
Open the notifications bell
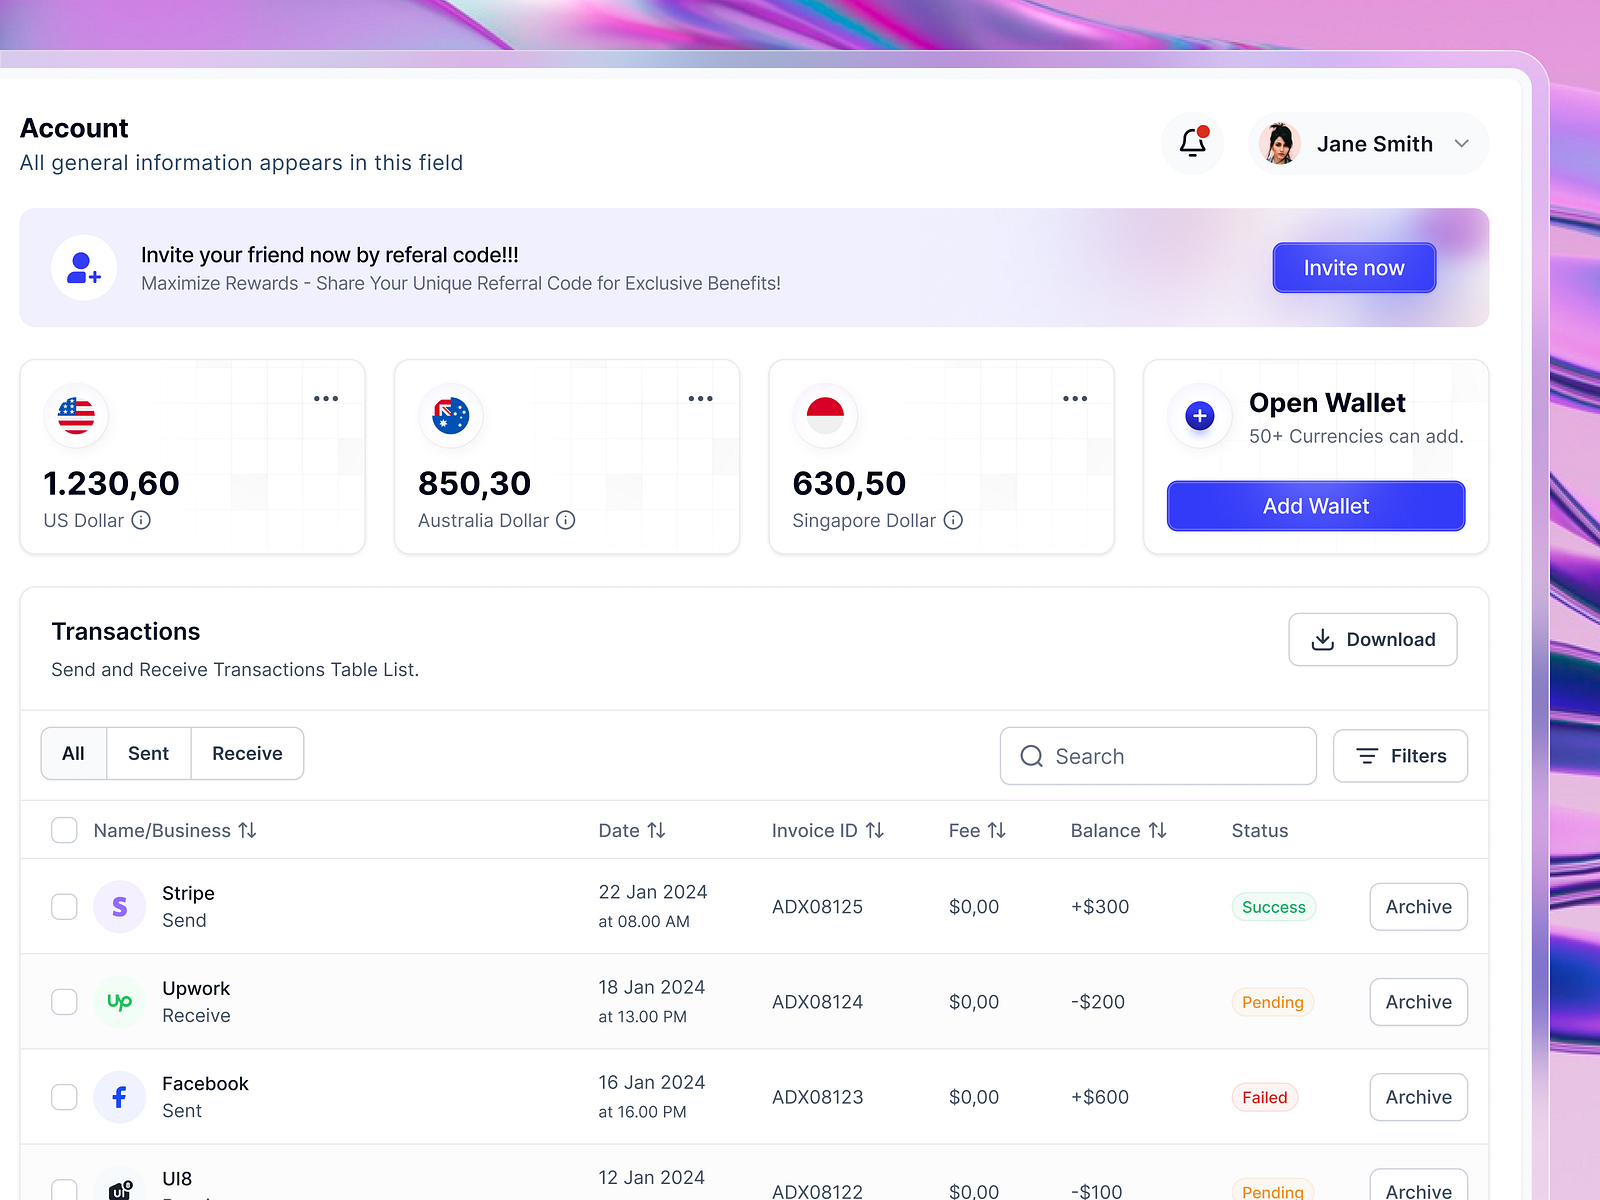1193,143
